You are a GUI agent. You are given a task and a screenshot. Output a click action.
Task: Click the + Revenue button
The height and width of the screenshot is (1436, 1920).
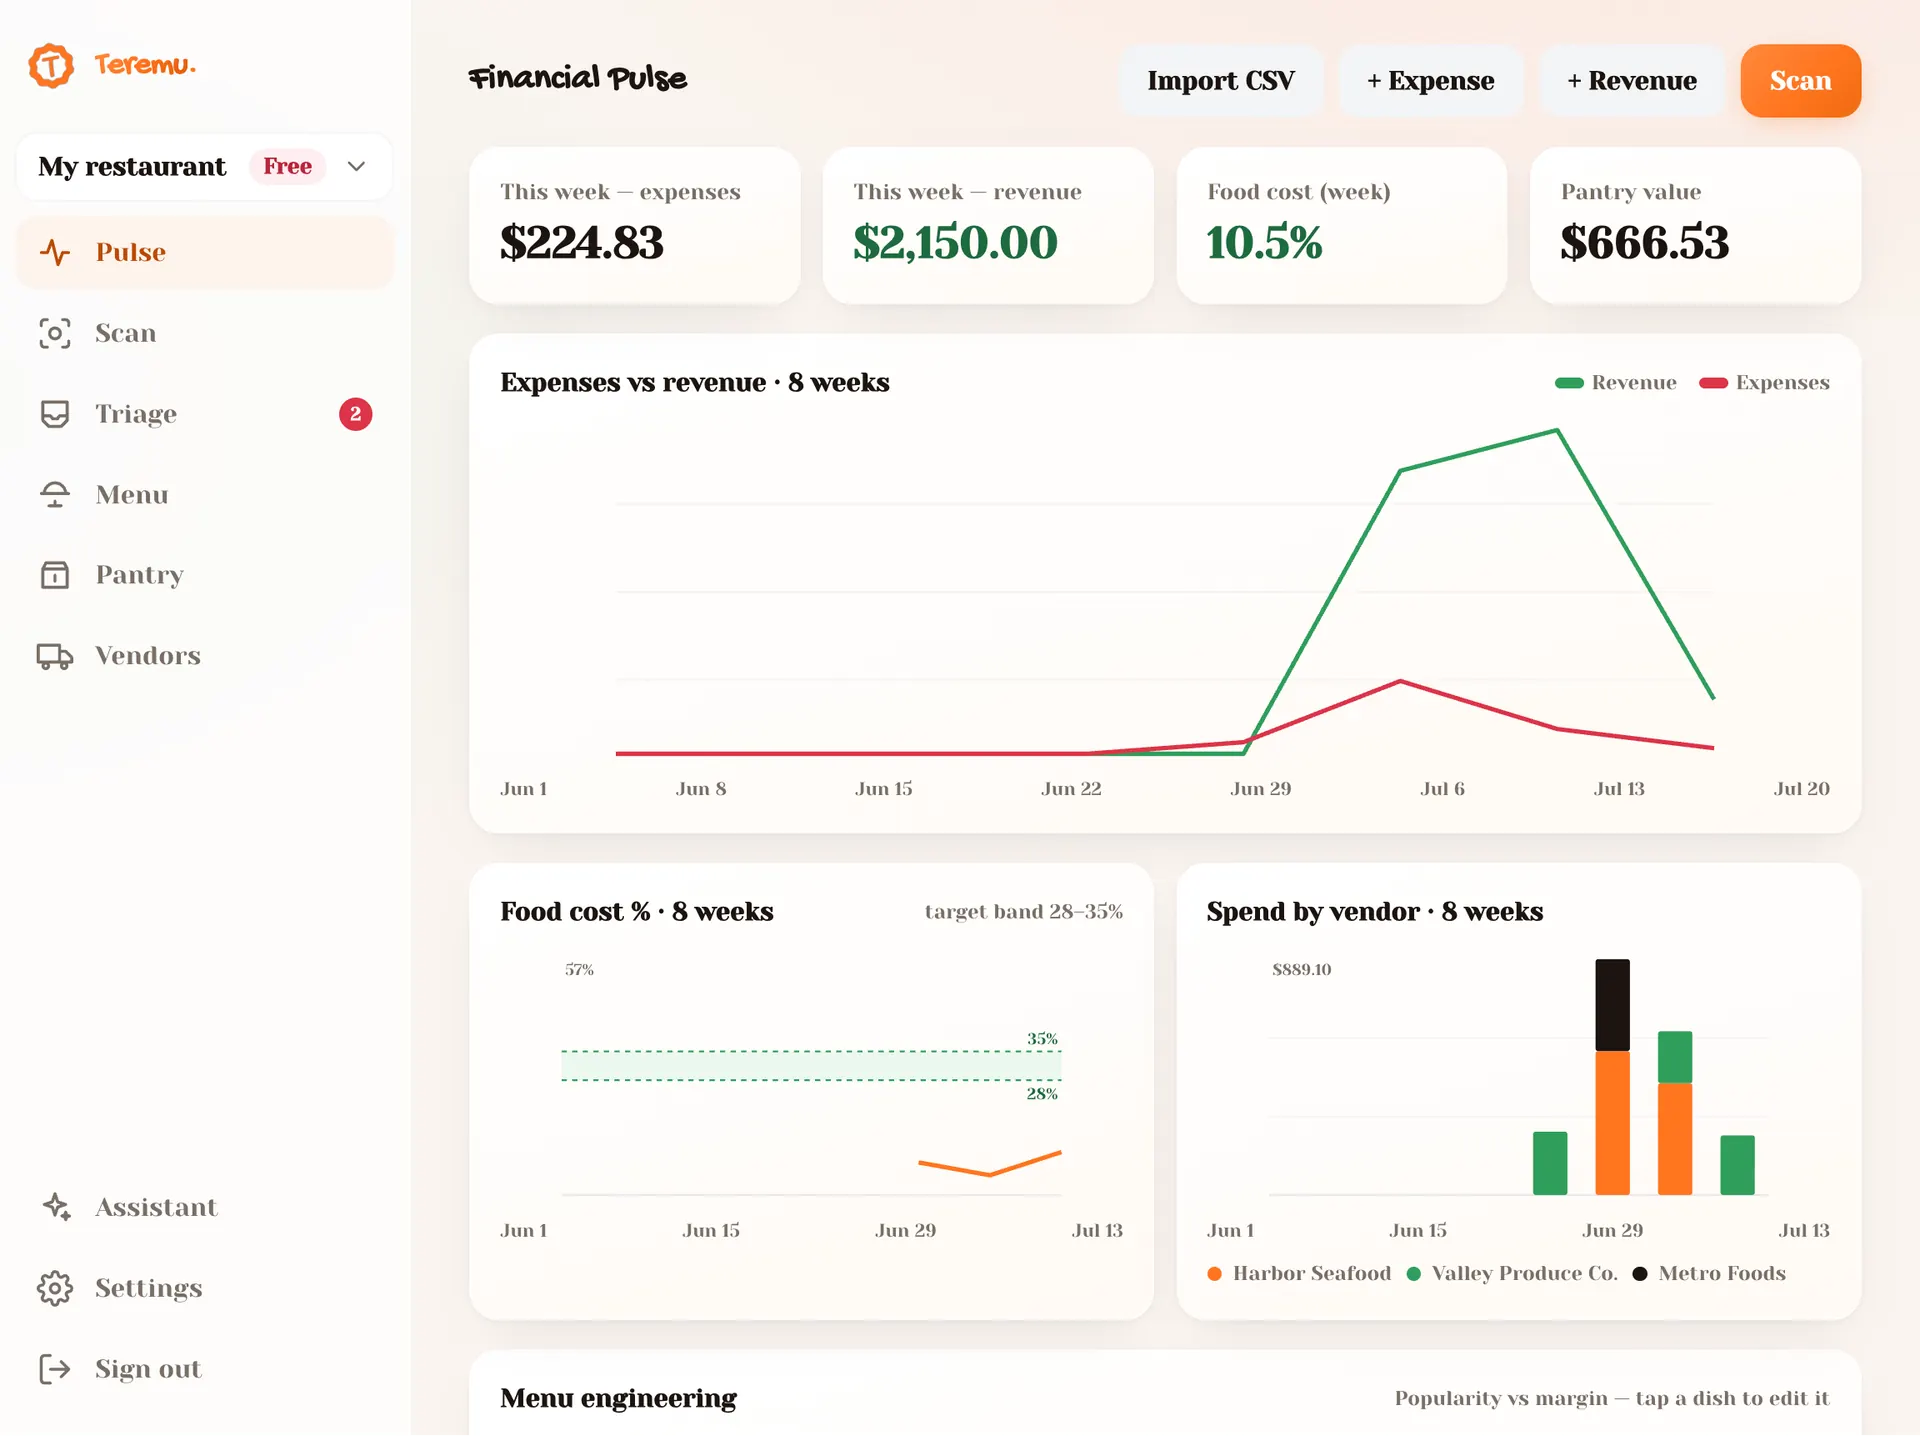[1632, 81]
